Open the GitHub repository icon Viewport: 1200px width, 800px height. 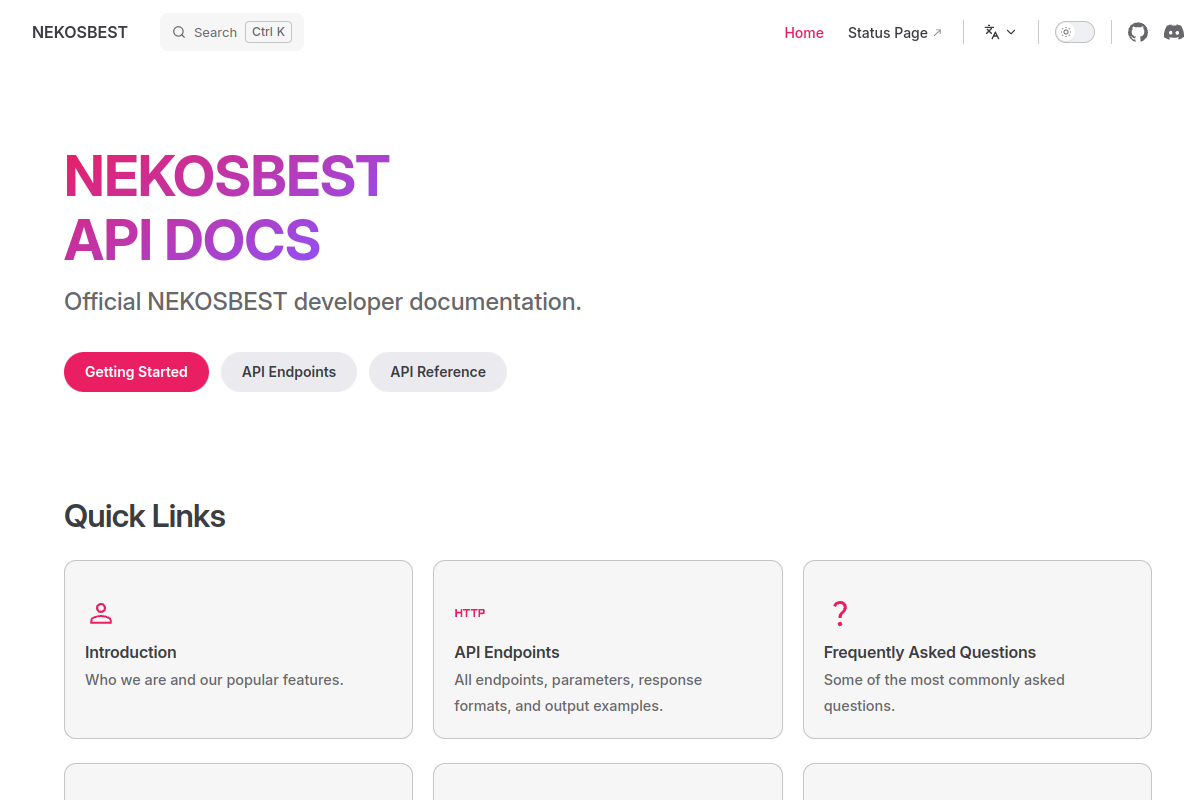(x=1138, y=32)
